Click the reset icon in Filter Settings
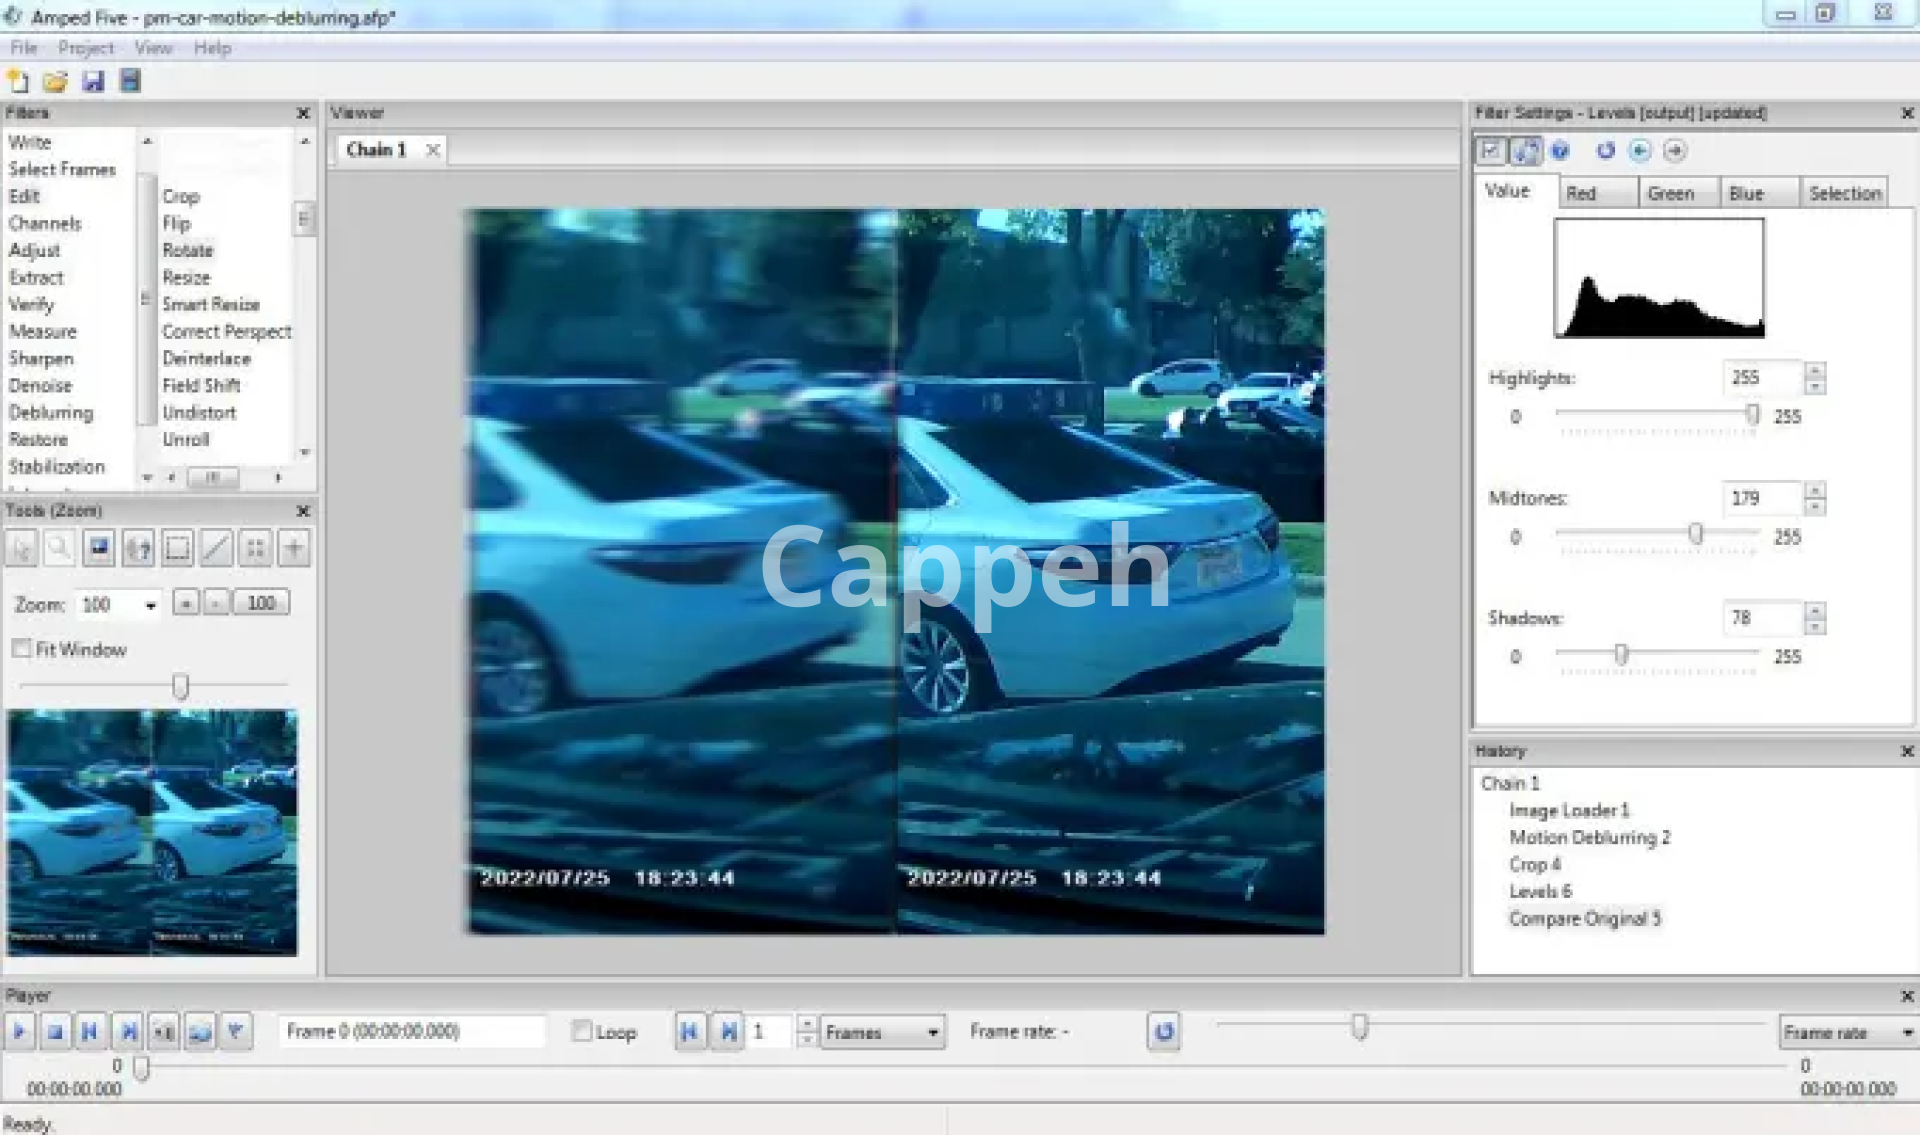The height and width of the screenshot is (1135, 1920). [x=1605, y=151]
